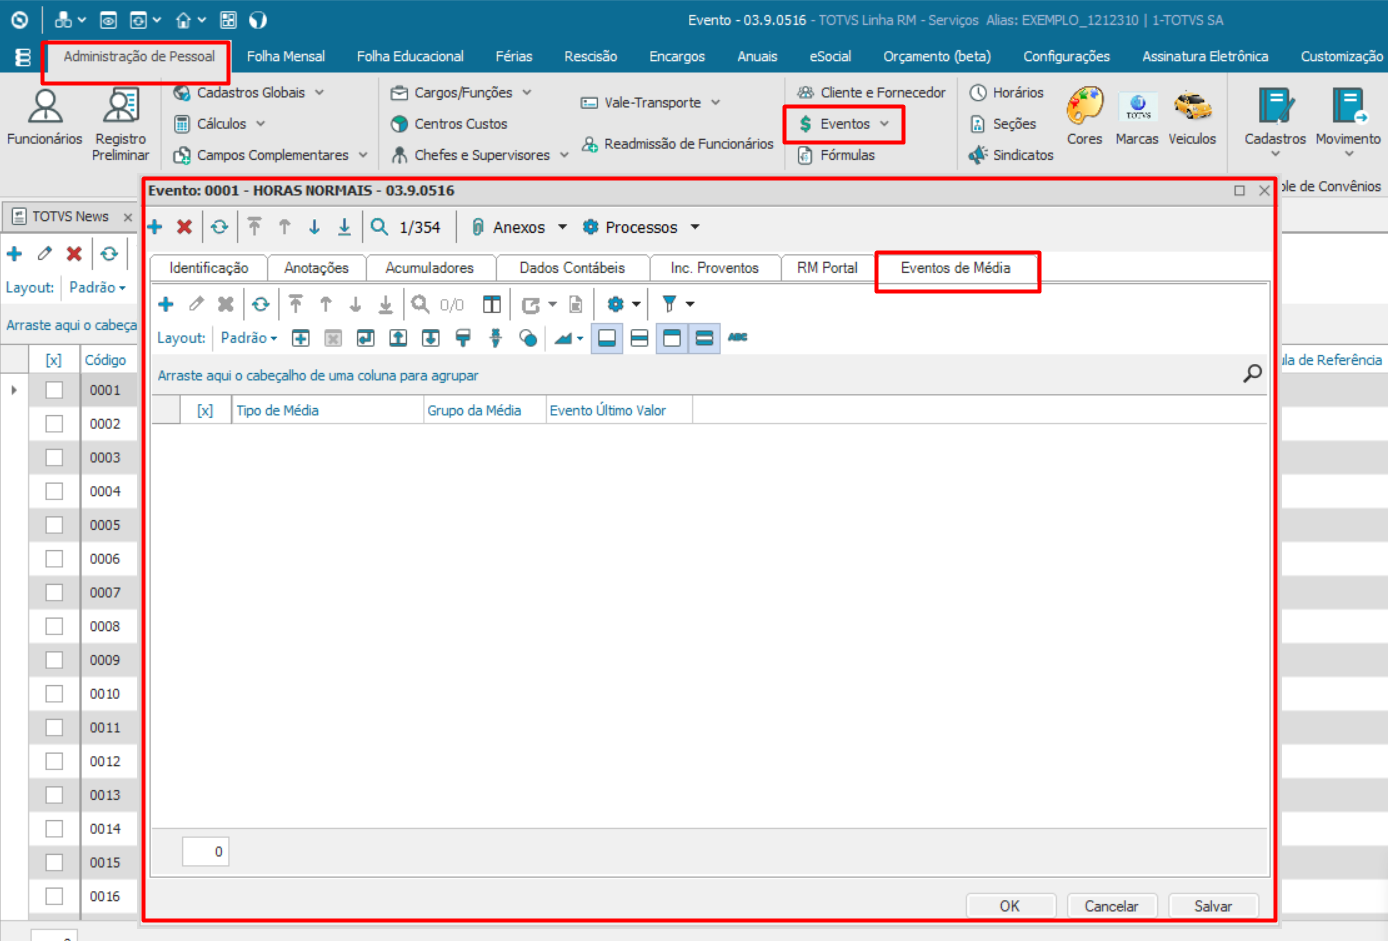The width and height of the screenshot is (1388, 941).
Task: Open the eSocial ribbon tab
Action: click(x=830, y=56)
